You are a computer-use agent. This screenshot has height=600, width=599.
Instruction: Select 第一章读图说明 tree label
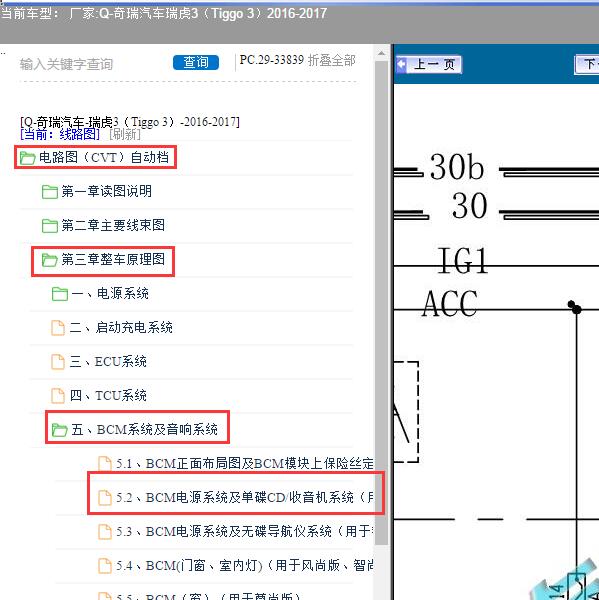[x=107, y=191]
